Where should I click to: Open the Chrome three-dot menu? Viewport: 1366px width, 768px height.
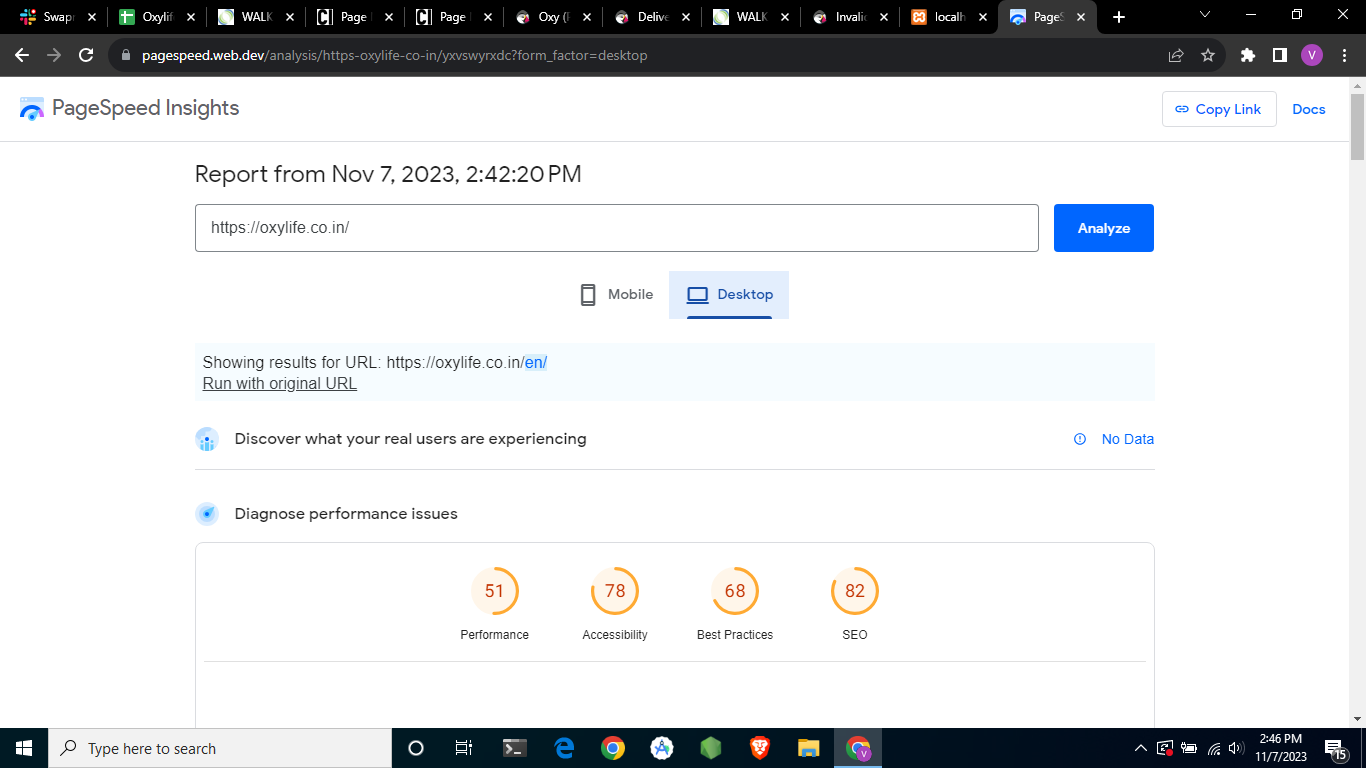click(1343, 55)
